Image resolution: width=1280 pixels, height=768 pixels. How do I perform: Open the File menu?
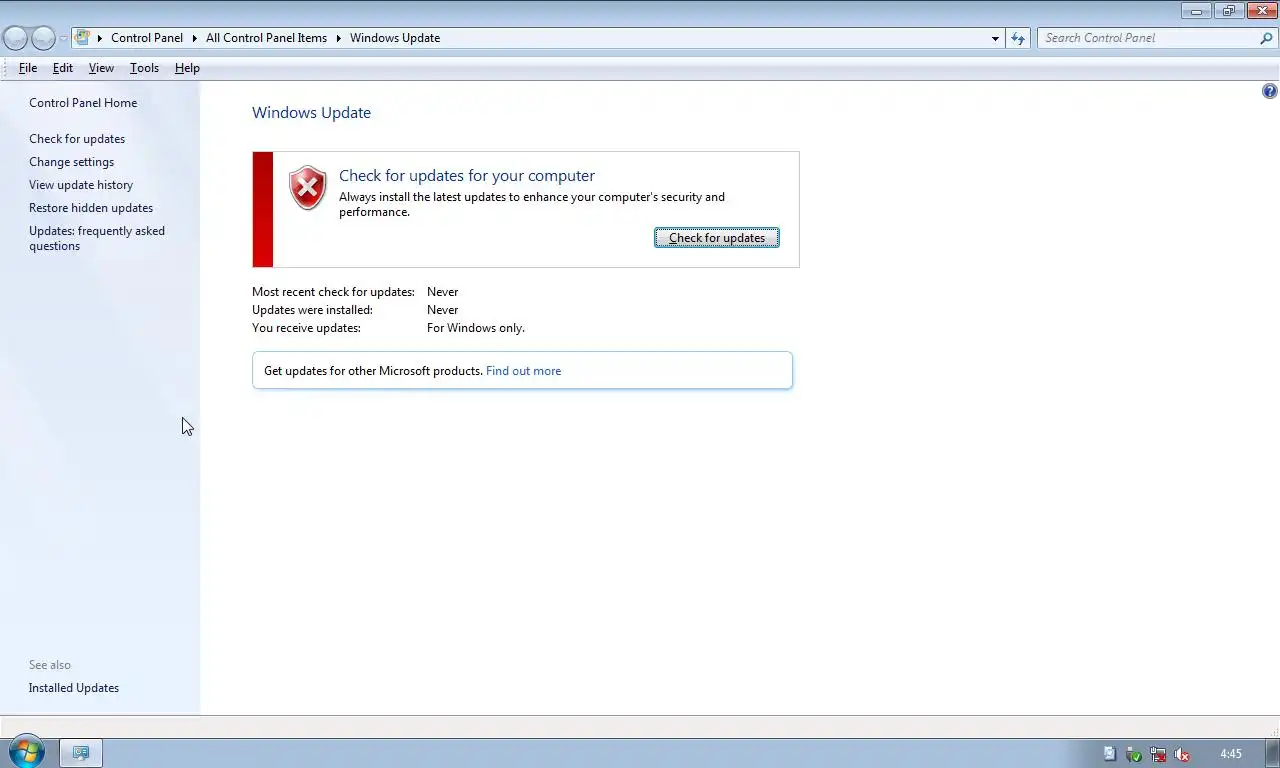[x=28, y=68]
